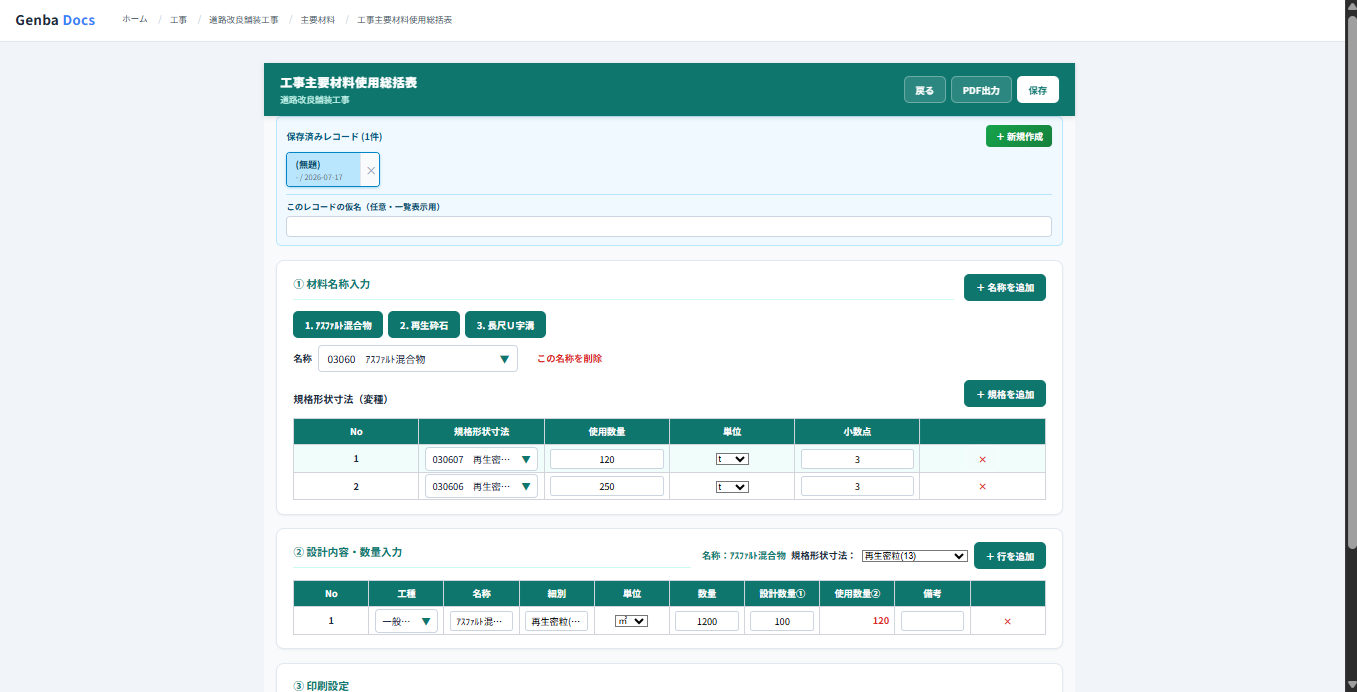Open 主要材料 breadcrumb link

point(318,20)
